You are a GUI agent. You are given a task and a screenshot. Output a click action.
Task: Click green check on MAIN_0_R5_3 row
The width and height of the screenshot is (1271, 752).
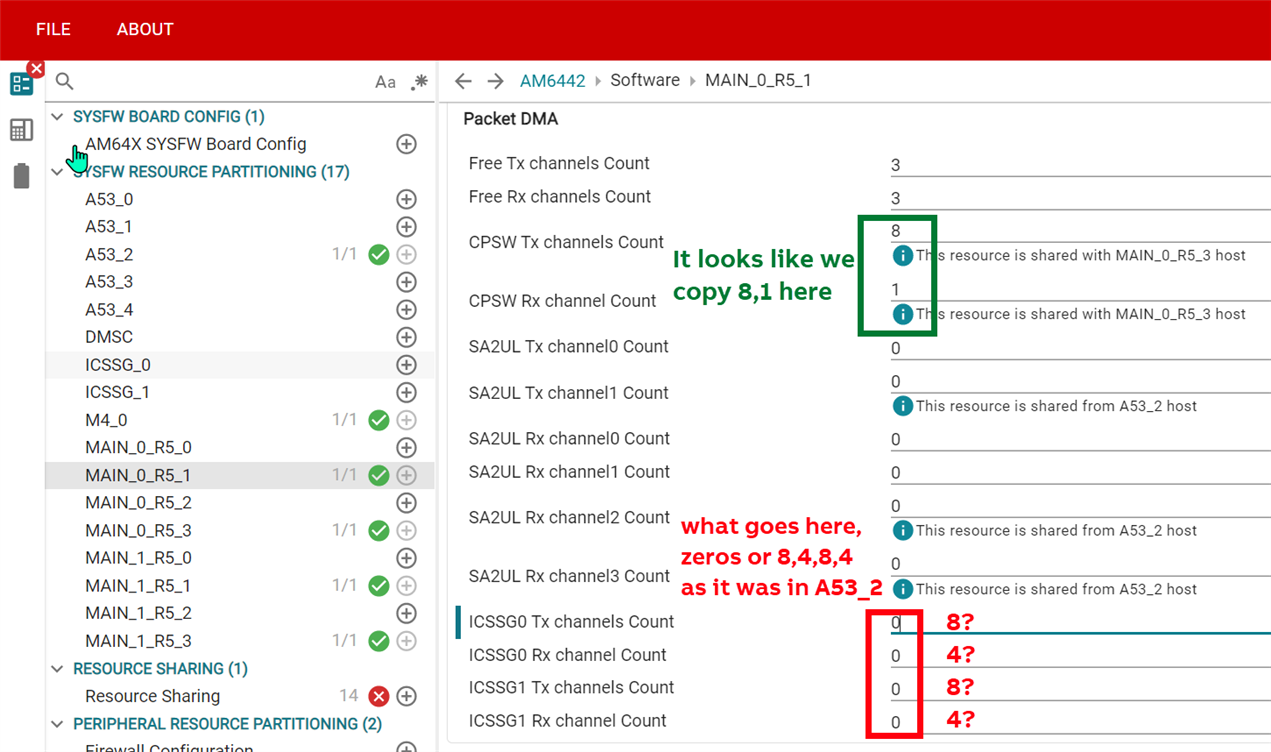coord(378,531)
